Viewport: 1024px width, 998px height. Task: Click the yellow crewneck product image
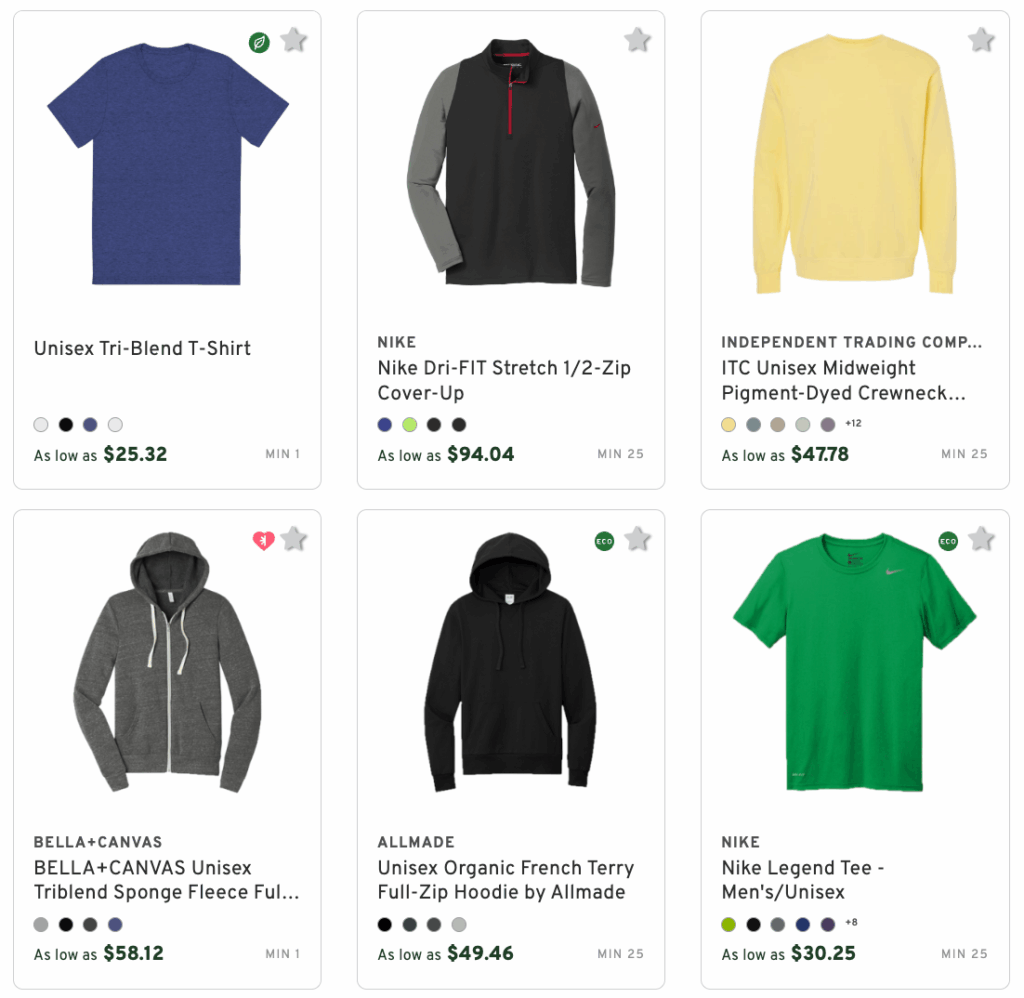(853, 165)
